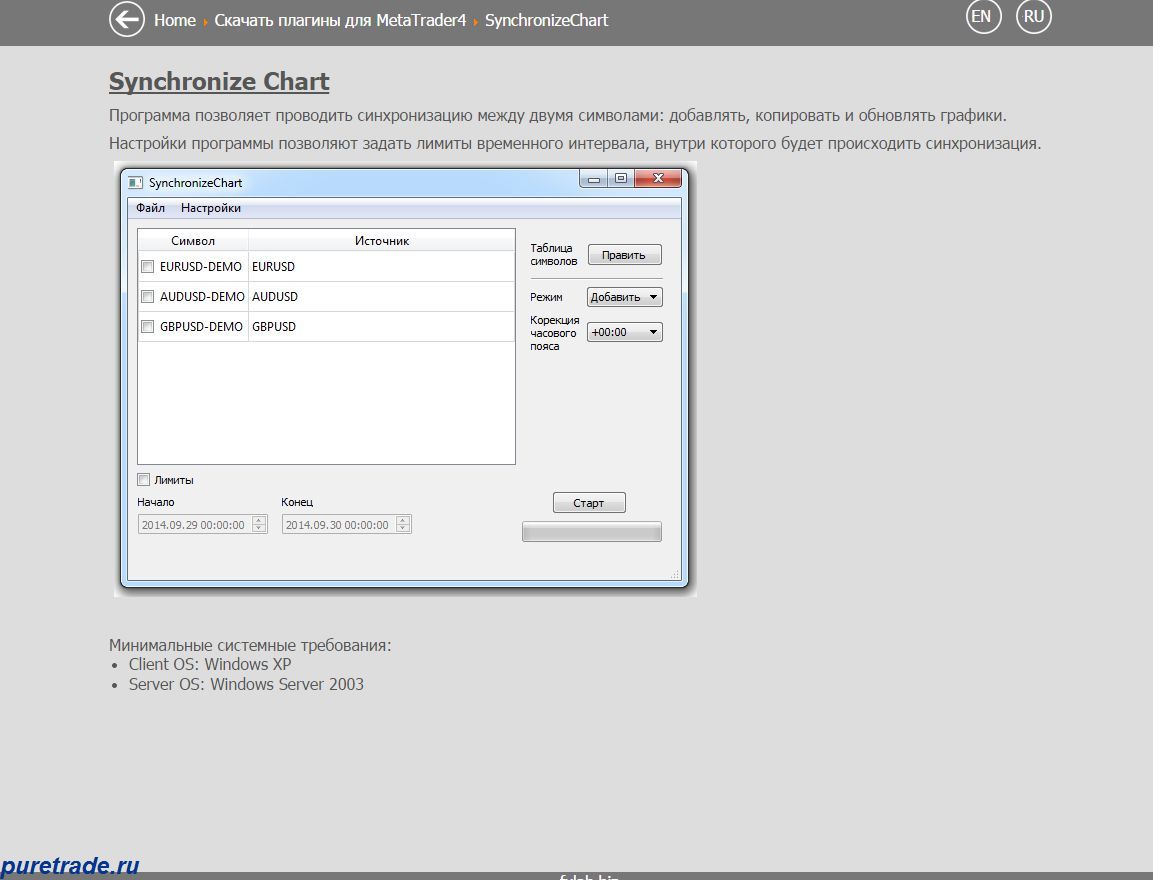Click the SynchronizeChart breadcrumb link
The height and width of the screenshot is (880, 1153).
(546, 20)
